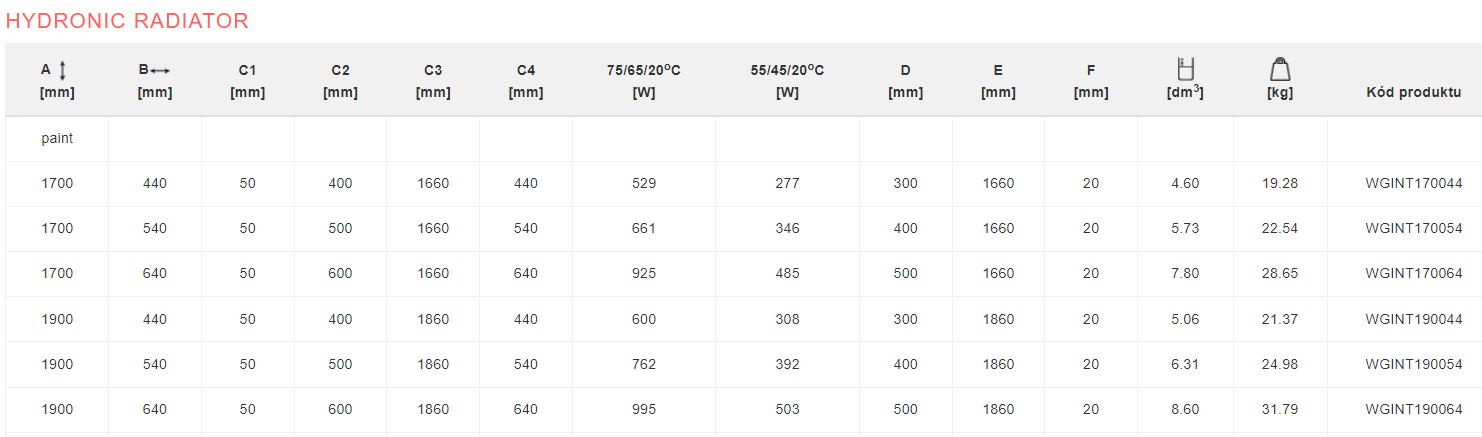Click the vertical height arrow icon beside A
Screen dimensions: 1482x437
point(63,70)
